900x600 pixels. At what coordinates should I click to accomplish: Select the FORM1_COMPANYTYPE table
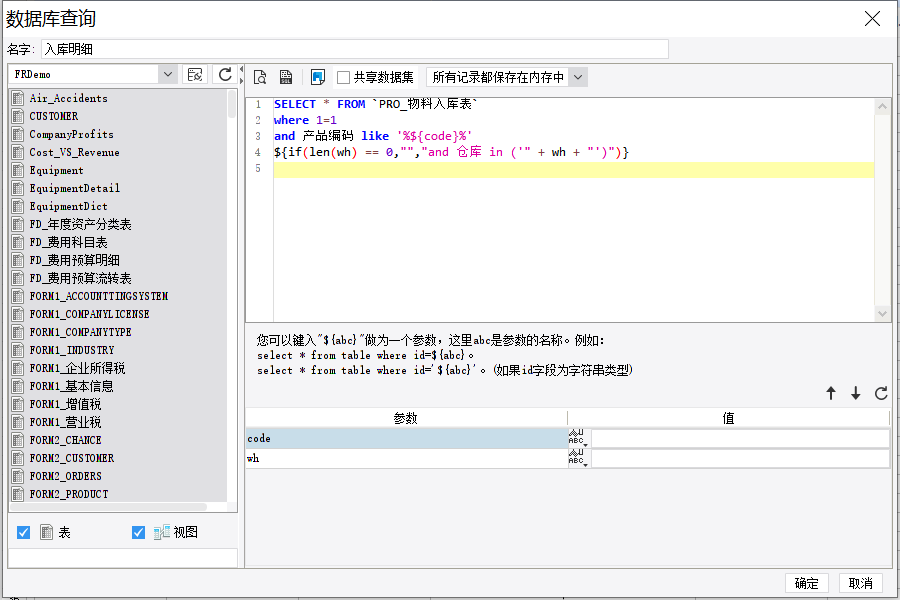(80, 332)
